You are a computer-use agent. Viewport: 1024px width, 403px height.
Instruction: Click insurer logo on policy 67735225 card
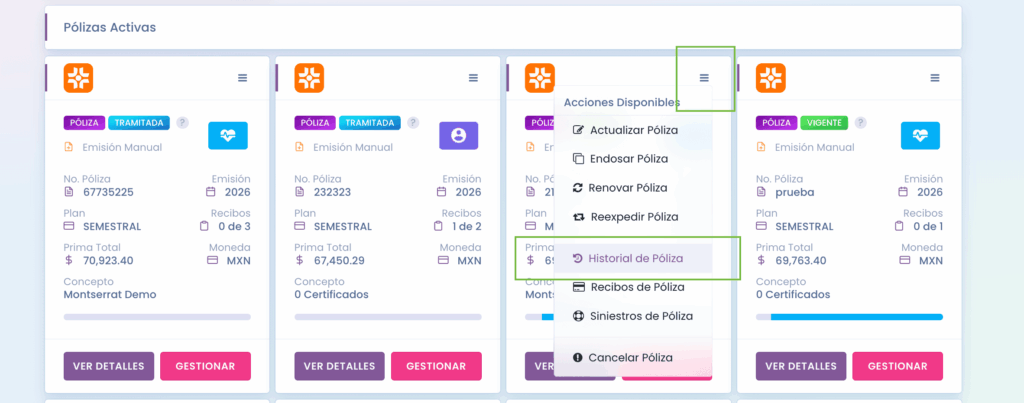point(78,78)
